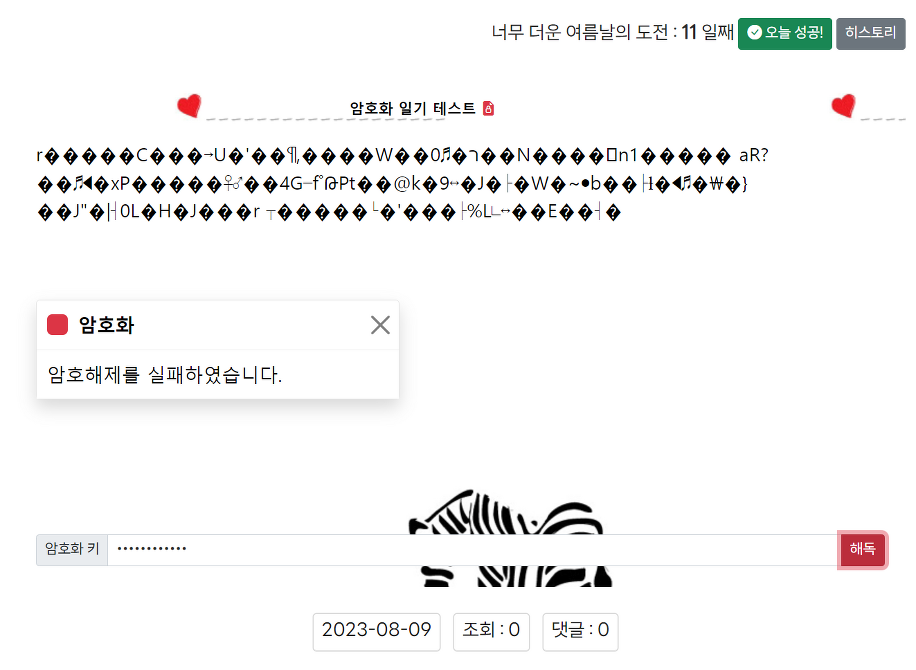
Task: Click the 암호화 키 label
Action: tap(72, 549)
